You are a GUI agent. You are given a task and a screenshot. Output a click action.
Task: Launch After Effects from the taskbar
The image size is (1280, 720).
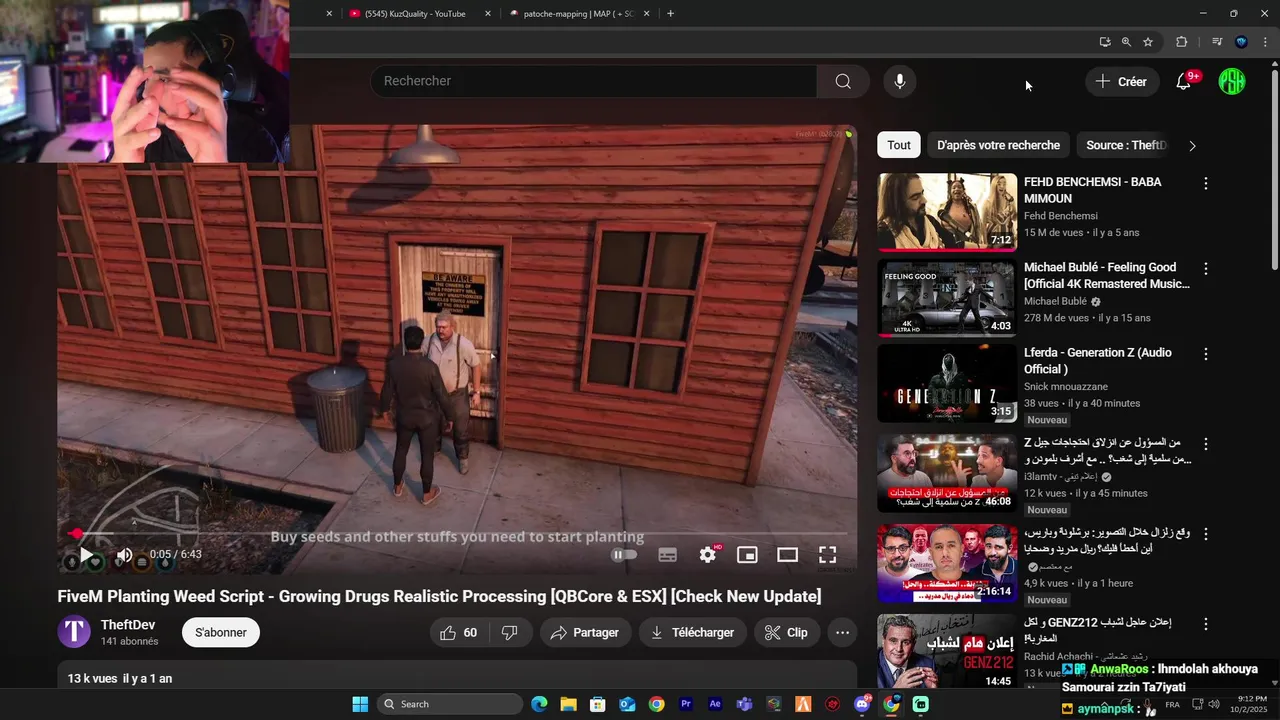pyautogui.click(x=715, y=704)
